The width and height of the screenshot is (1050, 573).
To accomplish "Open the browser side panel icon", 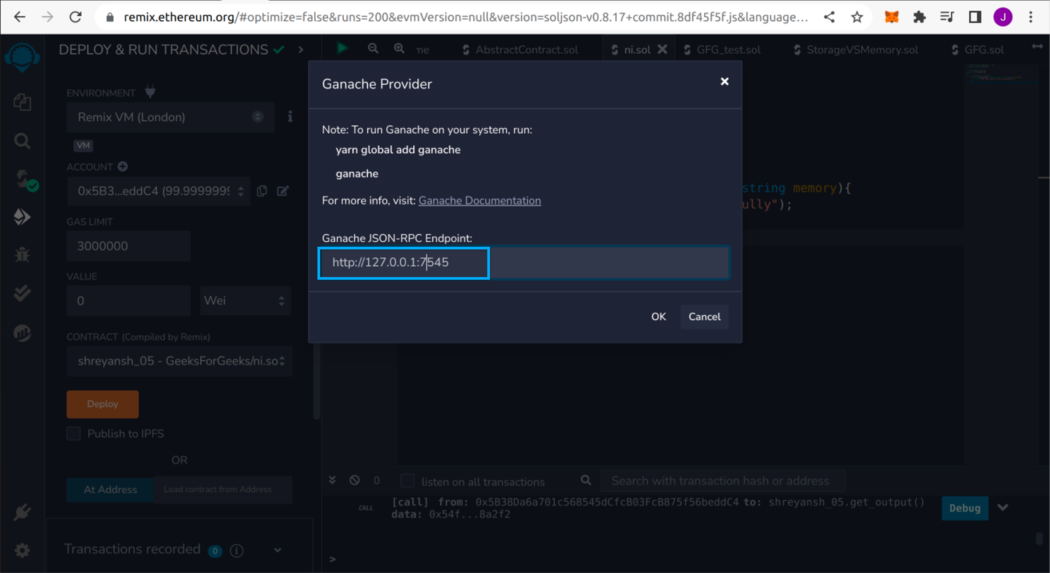I will click(x=975, y=17).
